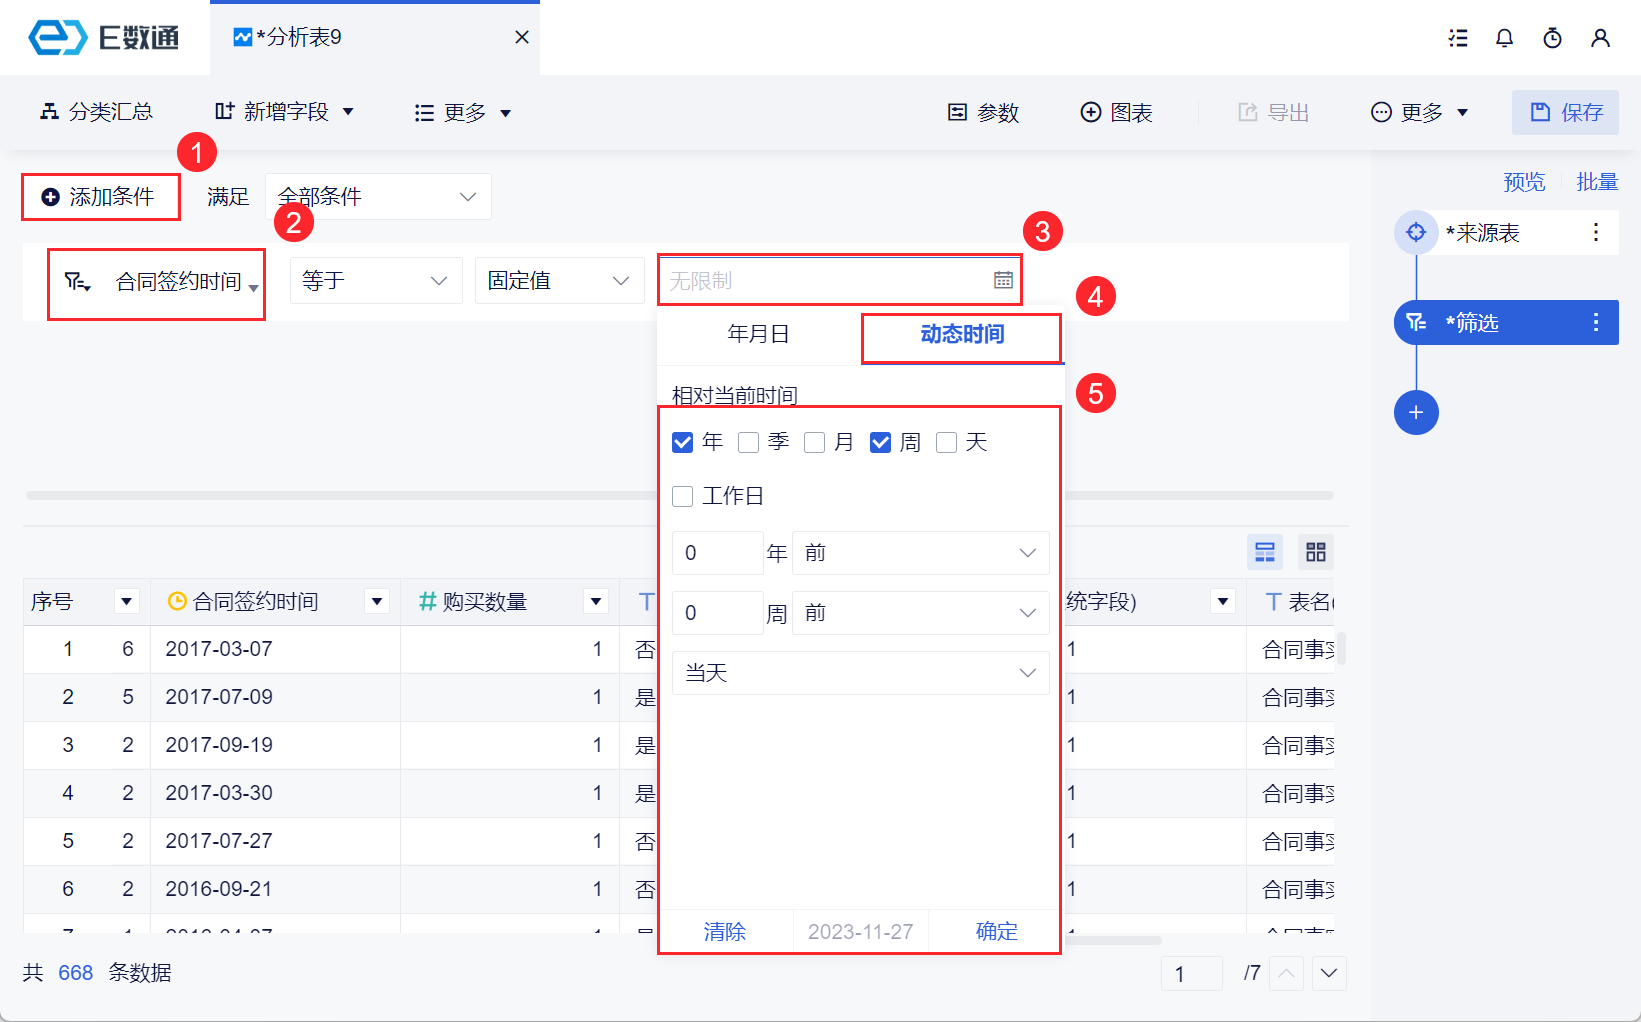Check the 月 checkbox
The width and height of the screenshot is (1641, 1022).
click(815, 443)
